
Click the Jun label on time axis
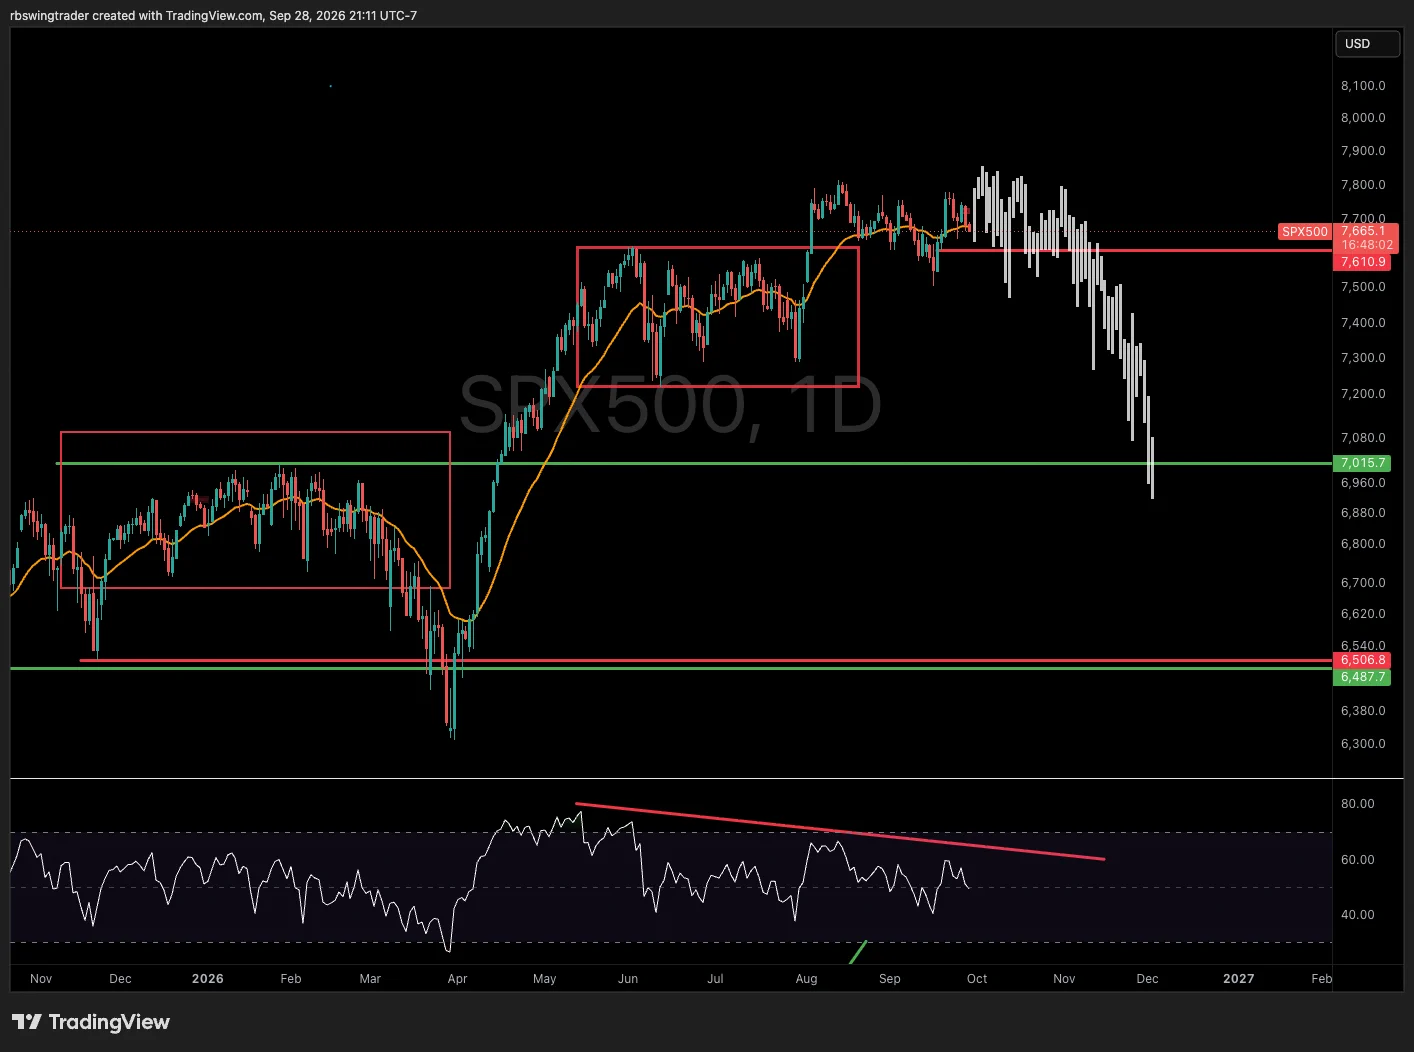628,979
